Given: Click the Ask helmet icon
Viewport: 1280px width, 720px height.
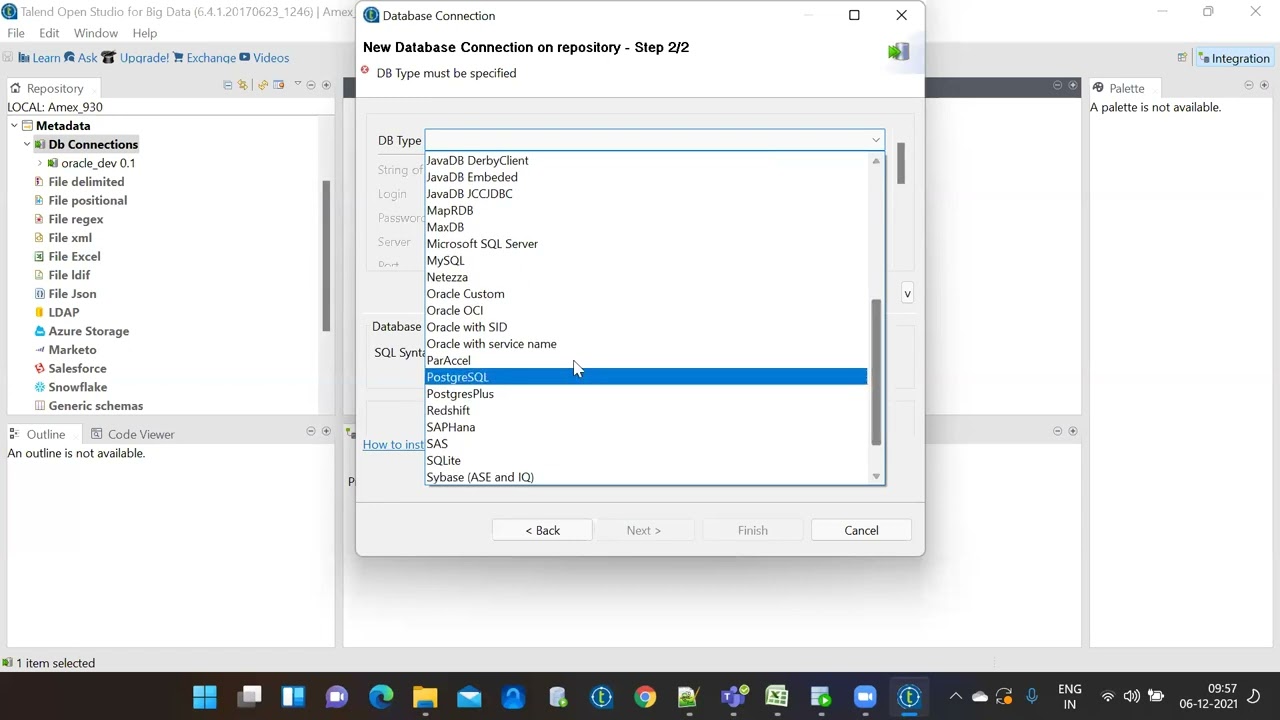Looking at the screenshot, I should pos(68,58).
